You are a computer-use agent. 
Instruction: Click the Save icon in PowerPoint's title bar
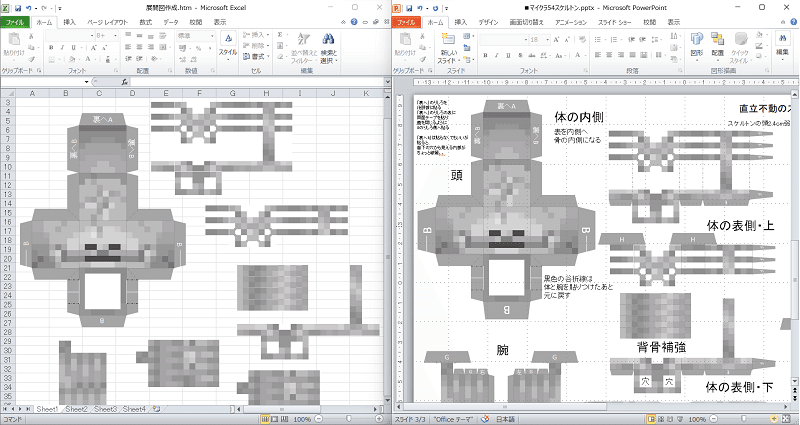[409, 8]
